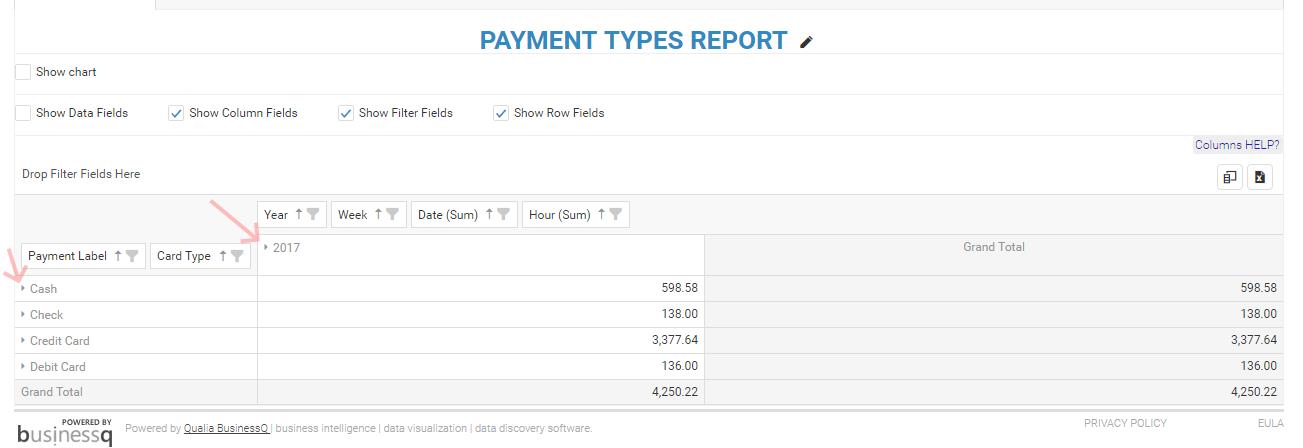Click the Hour (Sum) field header

tap(576, 214)
